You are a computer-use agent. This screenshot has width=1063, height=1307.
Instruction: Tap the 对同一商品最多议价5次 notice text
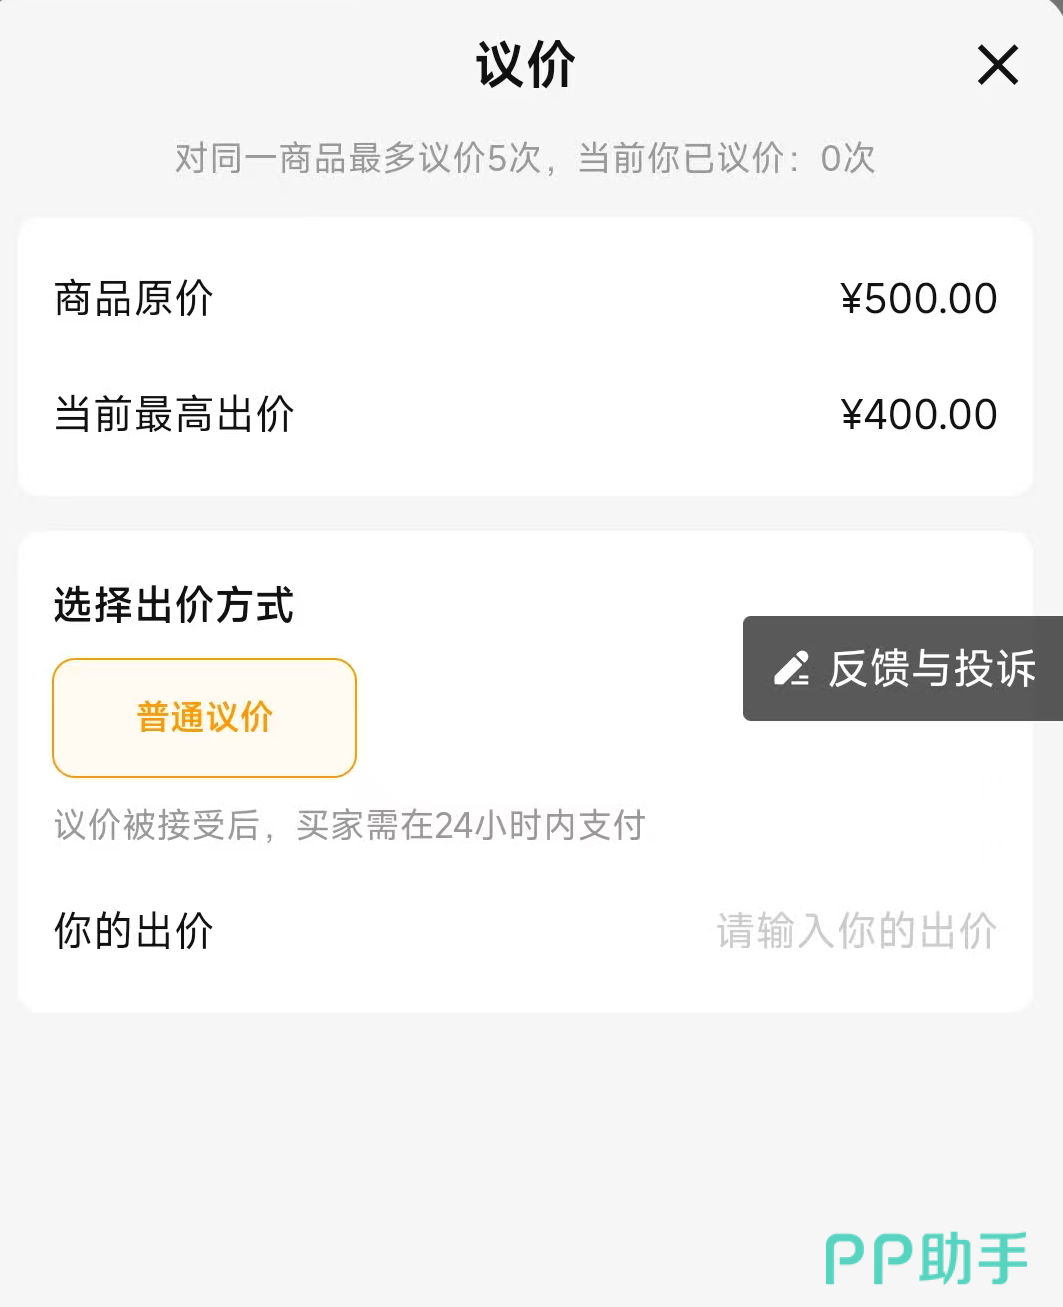coord(358,158)
